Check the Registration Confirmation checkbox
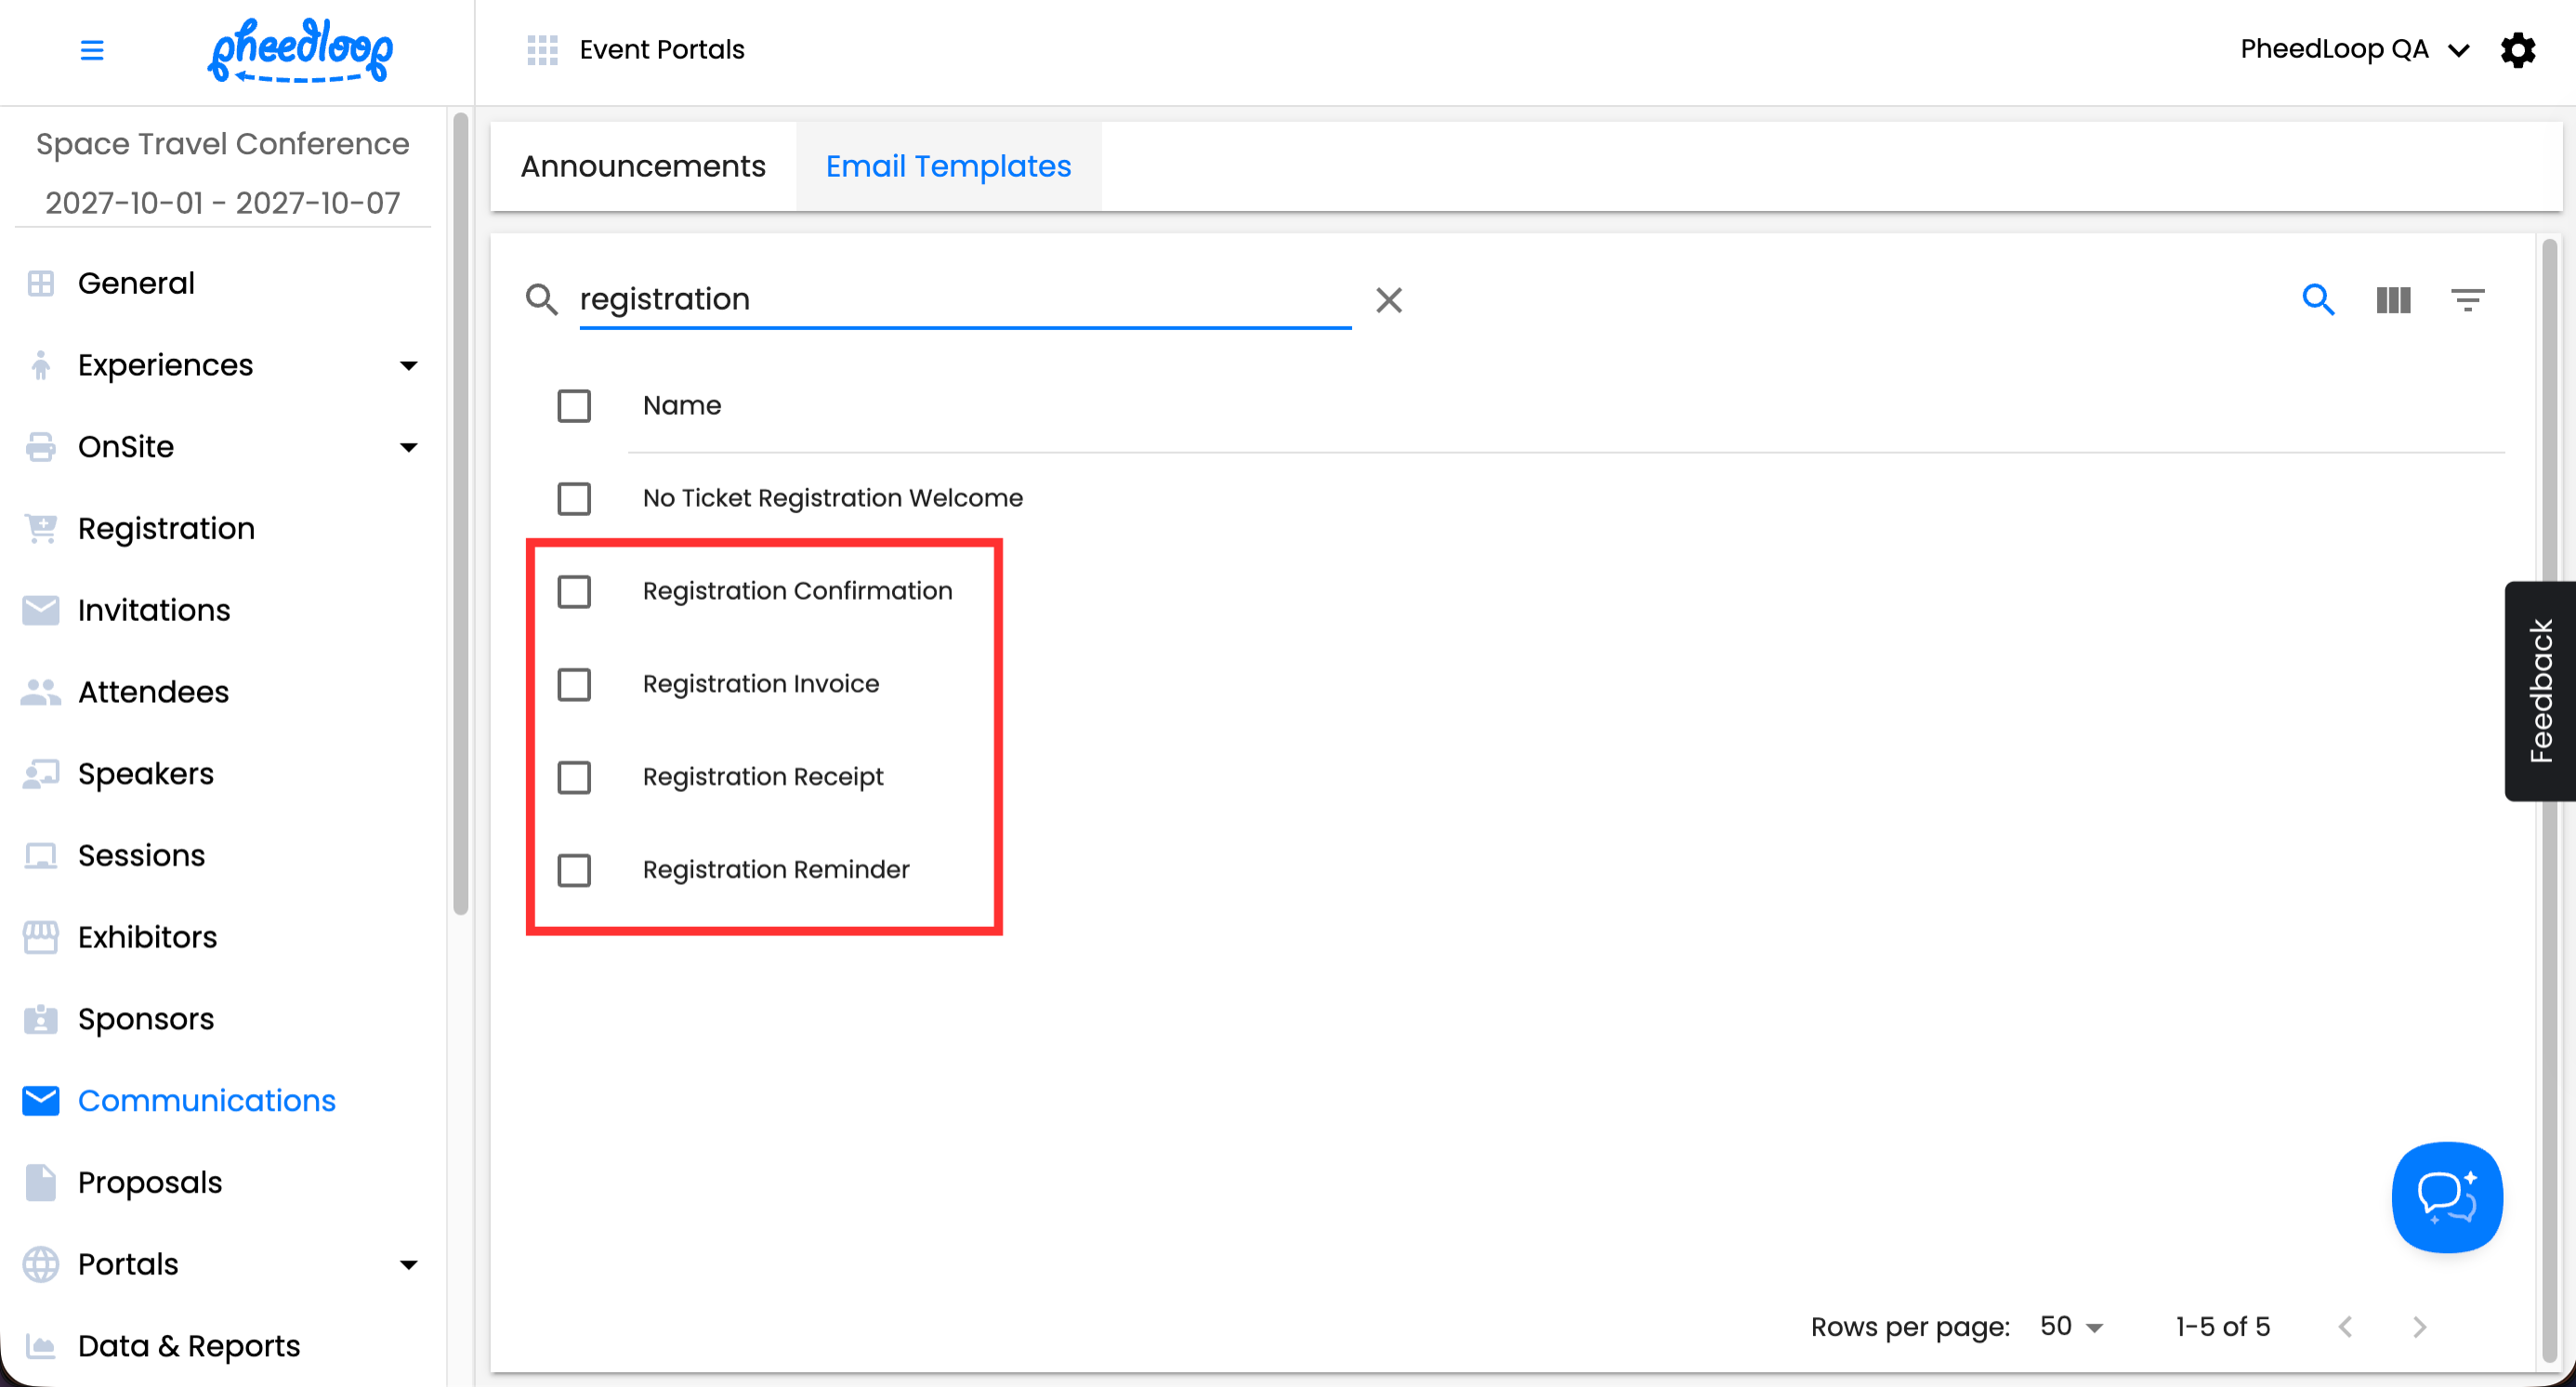 click(574, 591)
